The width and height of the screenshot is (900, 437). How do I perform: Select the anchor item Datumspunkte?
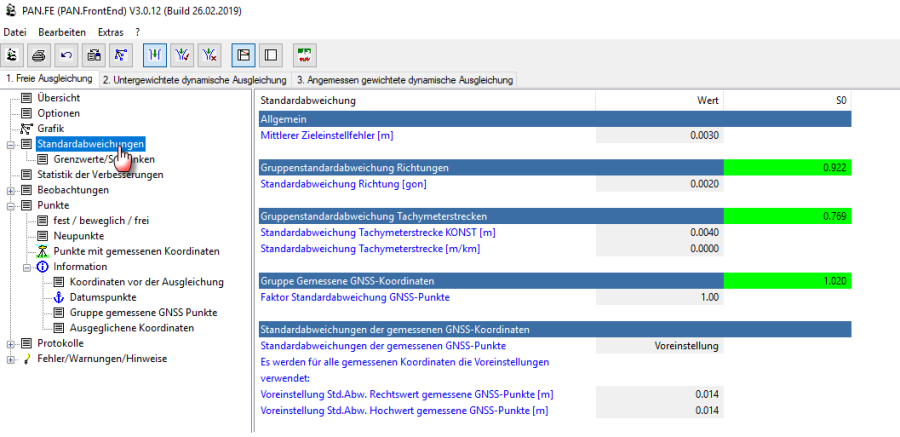[102, 297]
